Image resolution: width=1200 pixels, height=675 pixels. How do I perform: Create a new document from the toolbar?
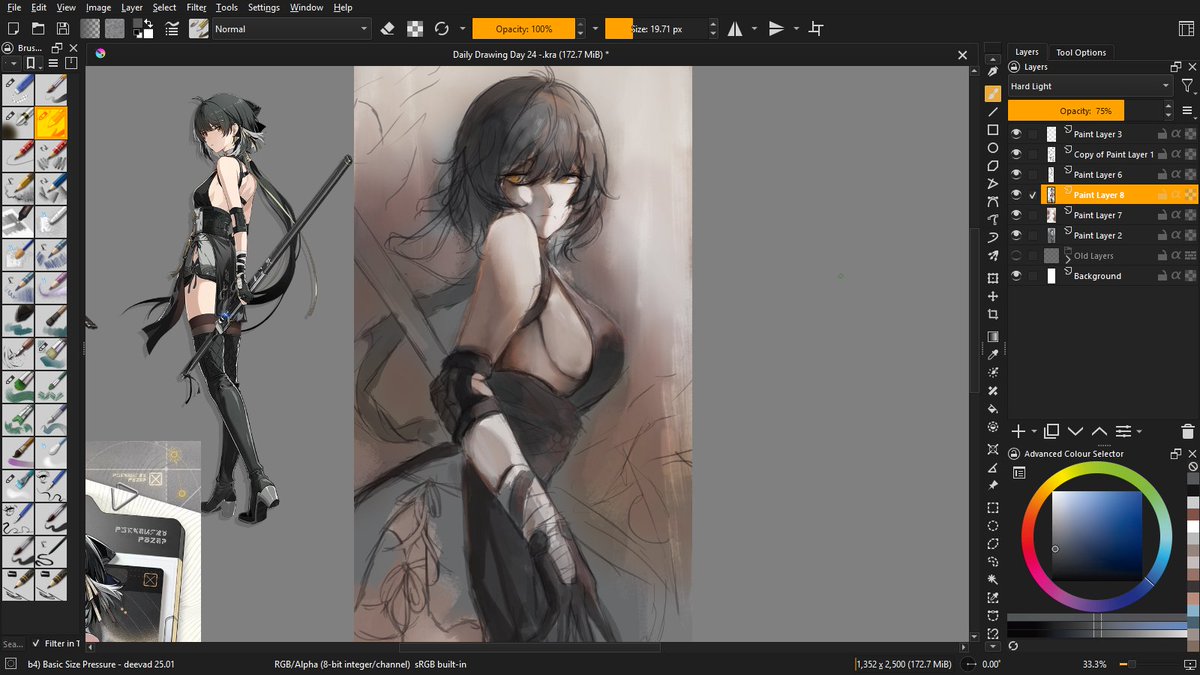pos(14,29)
